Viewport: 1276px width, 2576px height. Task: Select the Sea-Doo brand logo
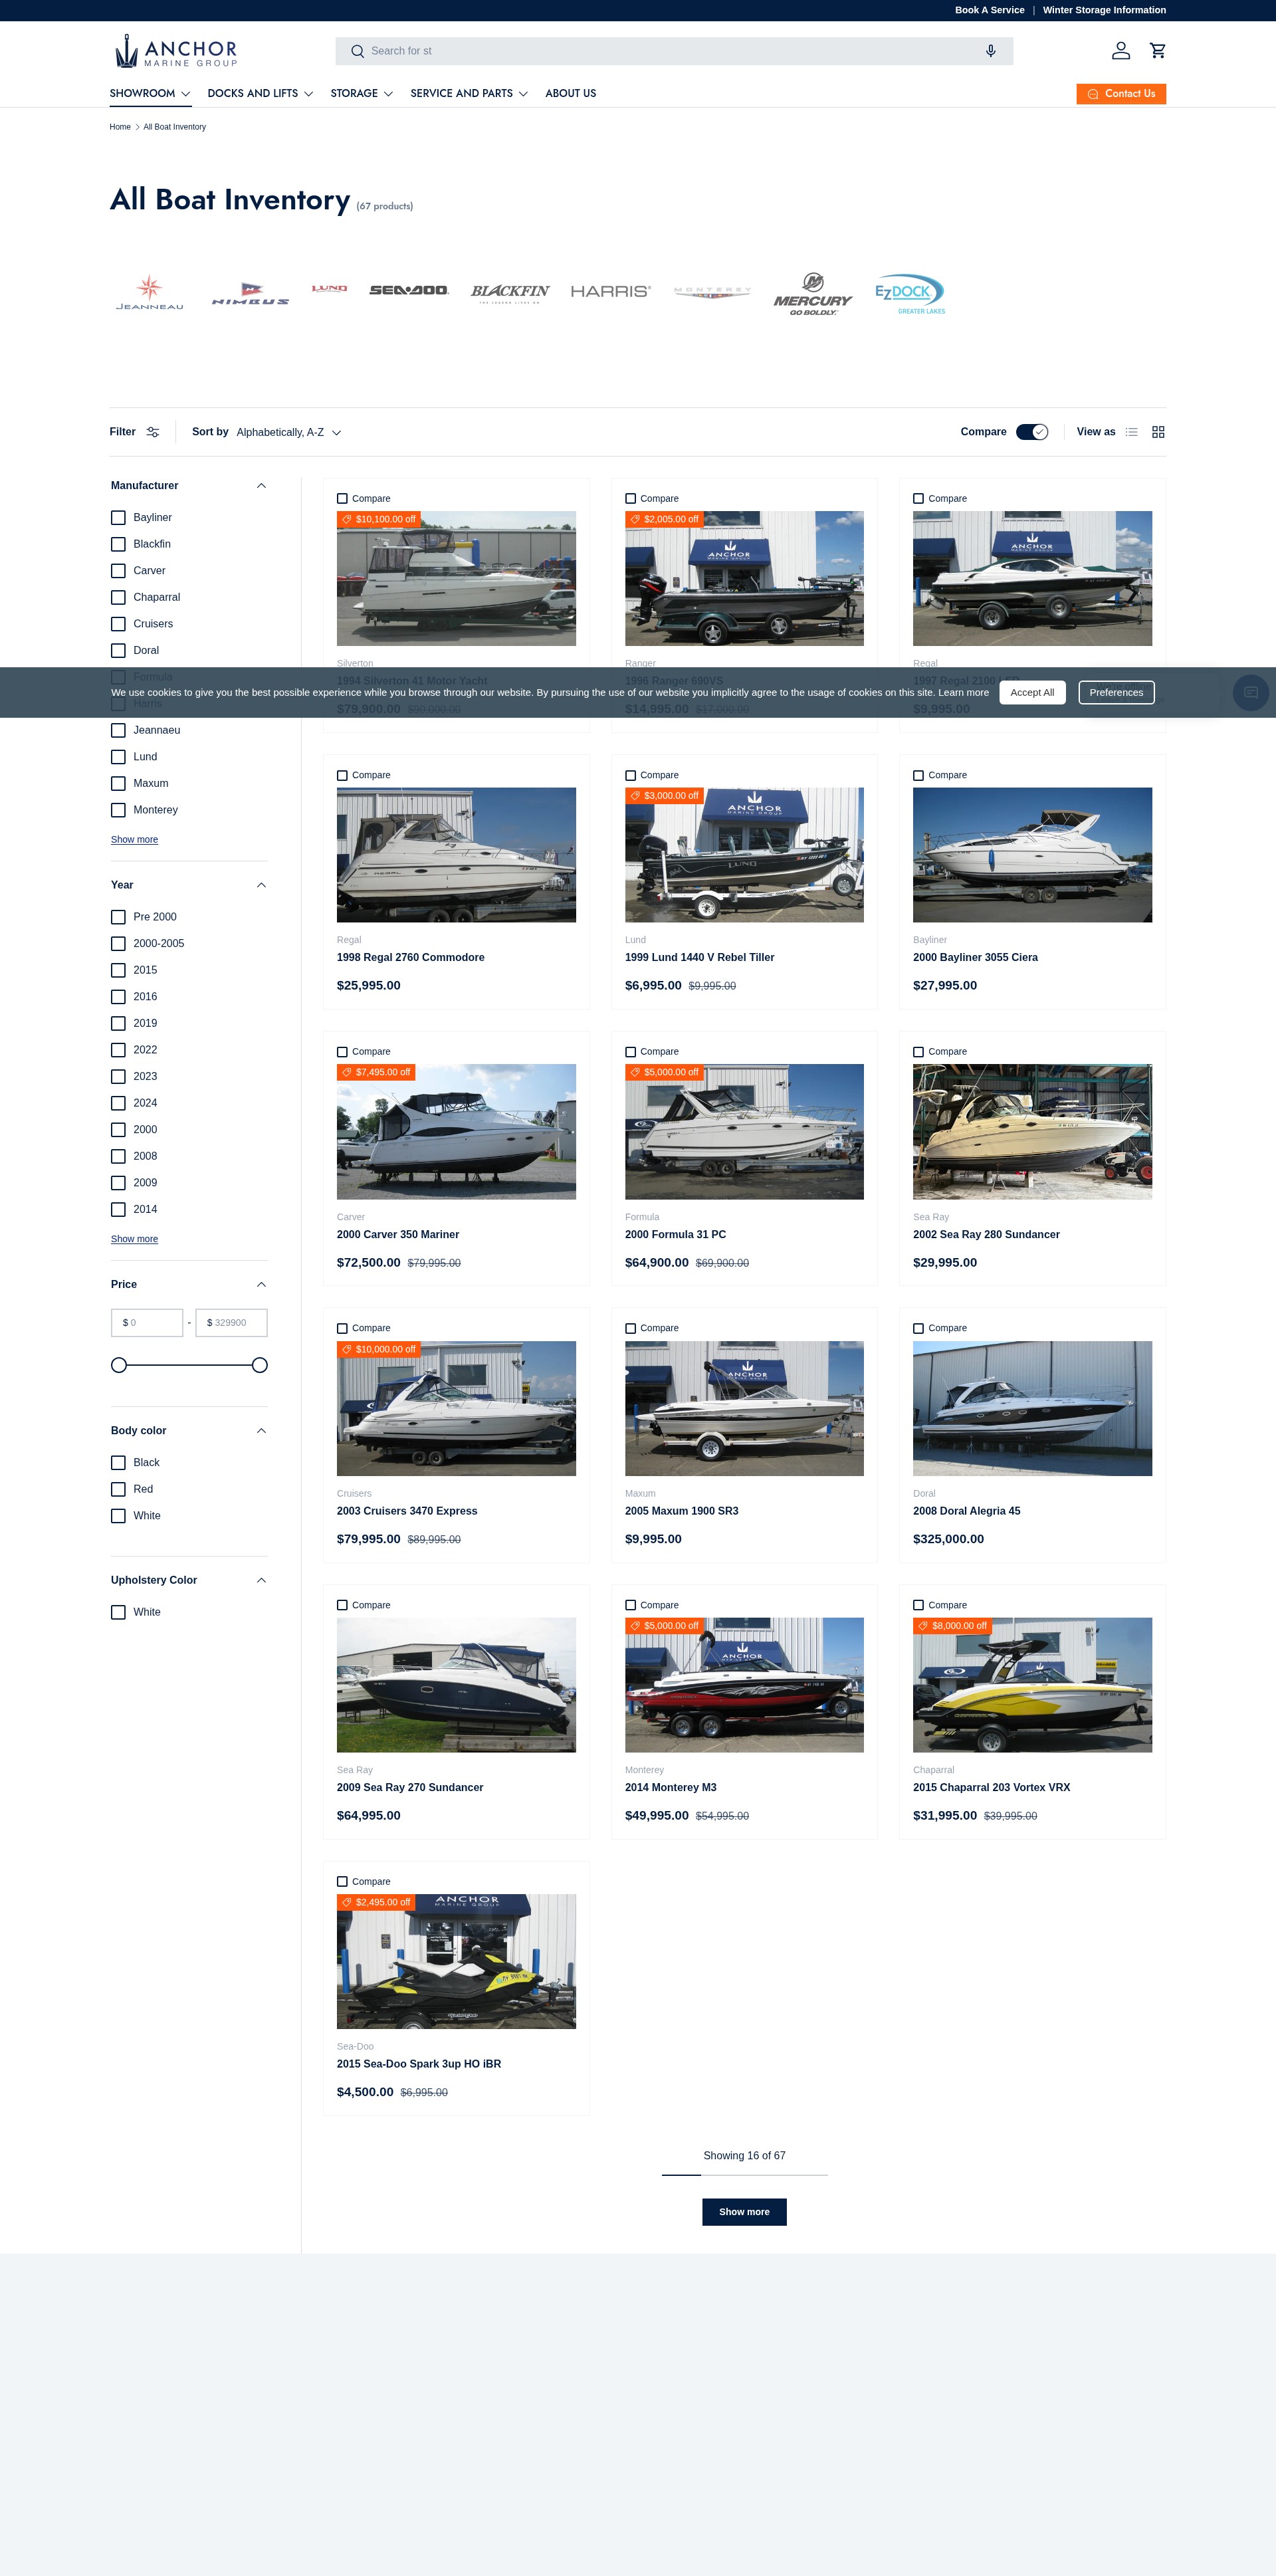click(409, 290)
